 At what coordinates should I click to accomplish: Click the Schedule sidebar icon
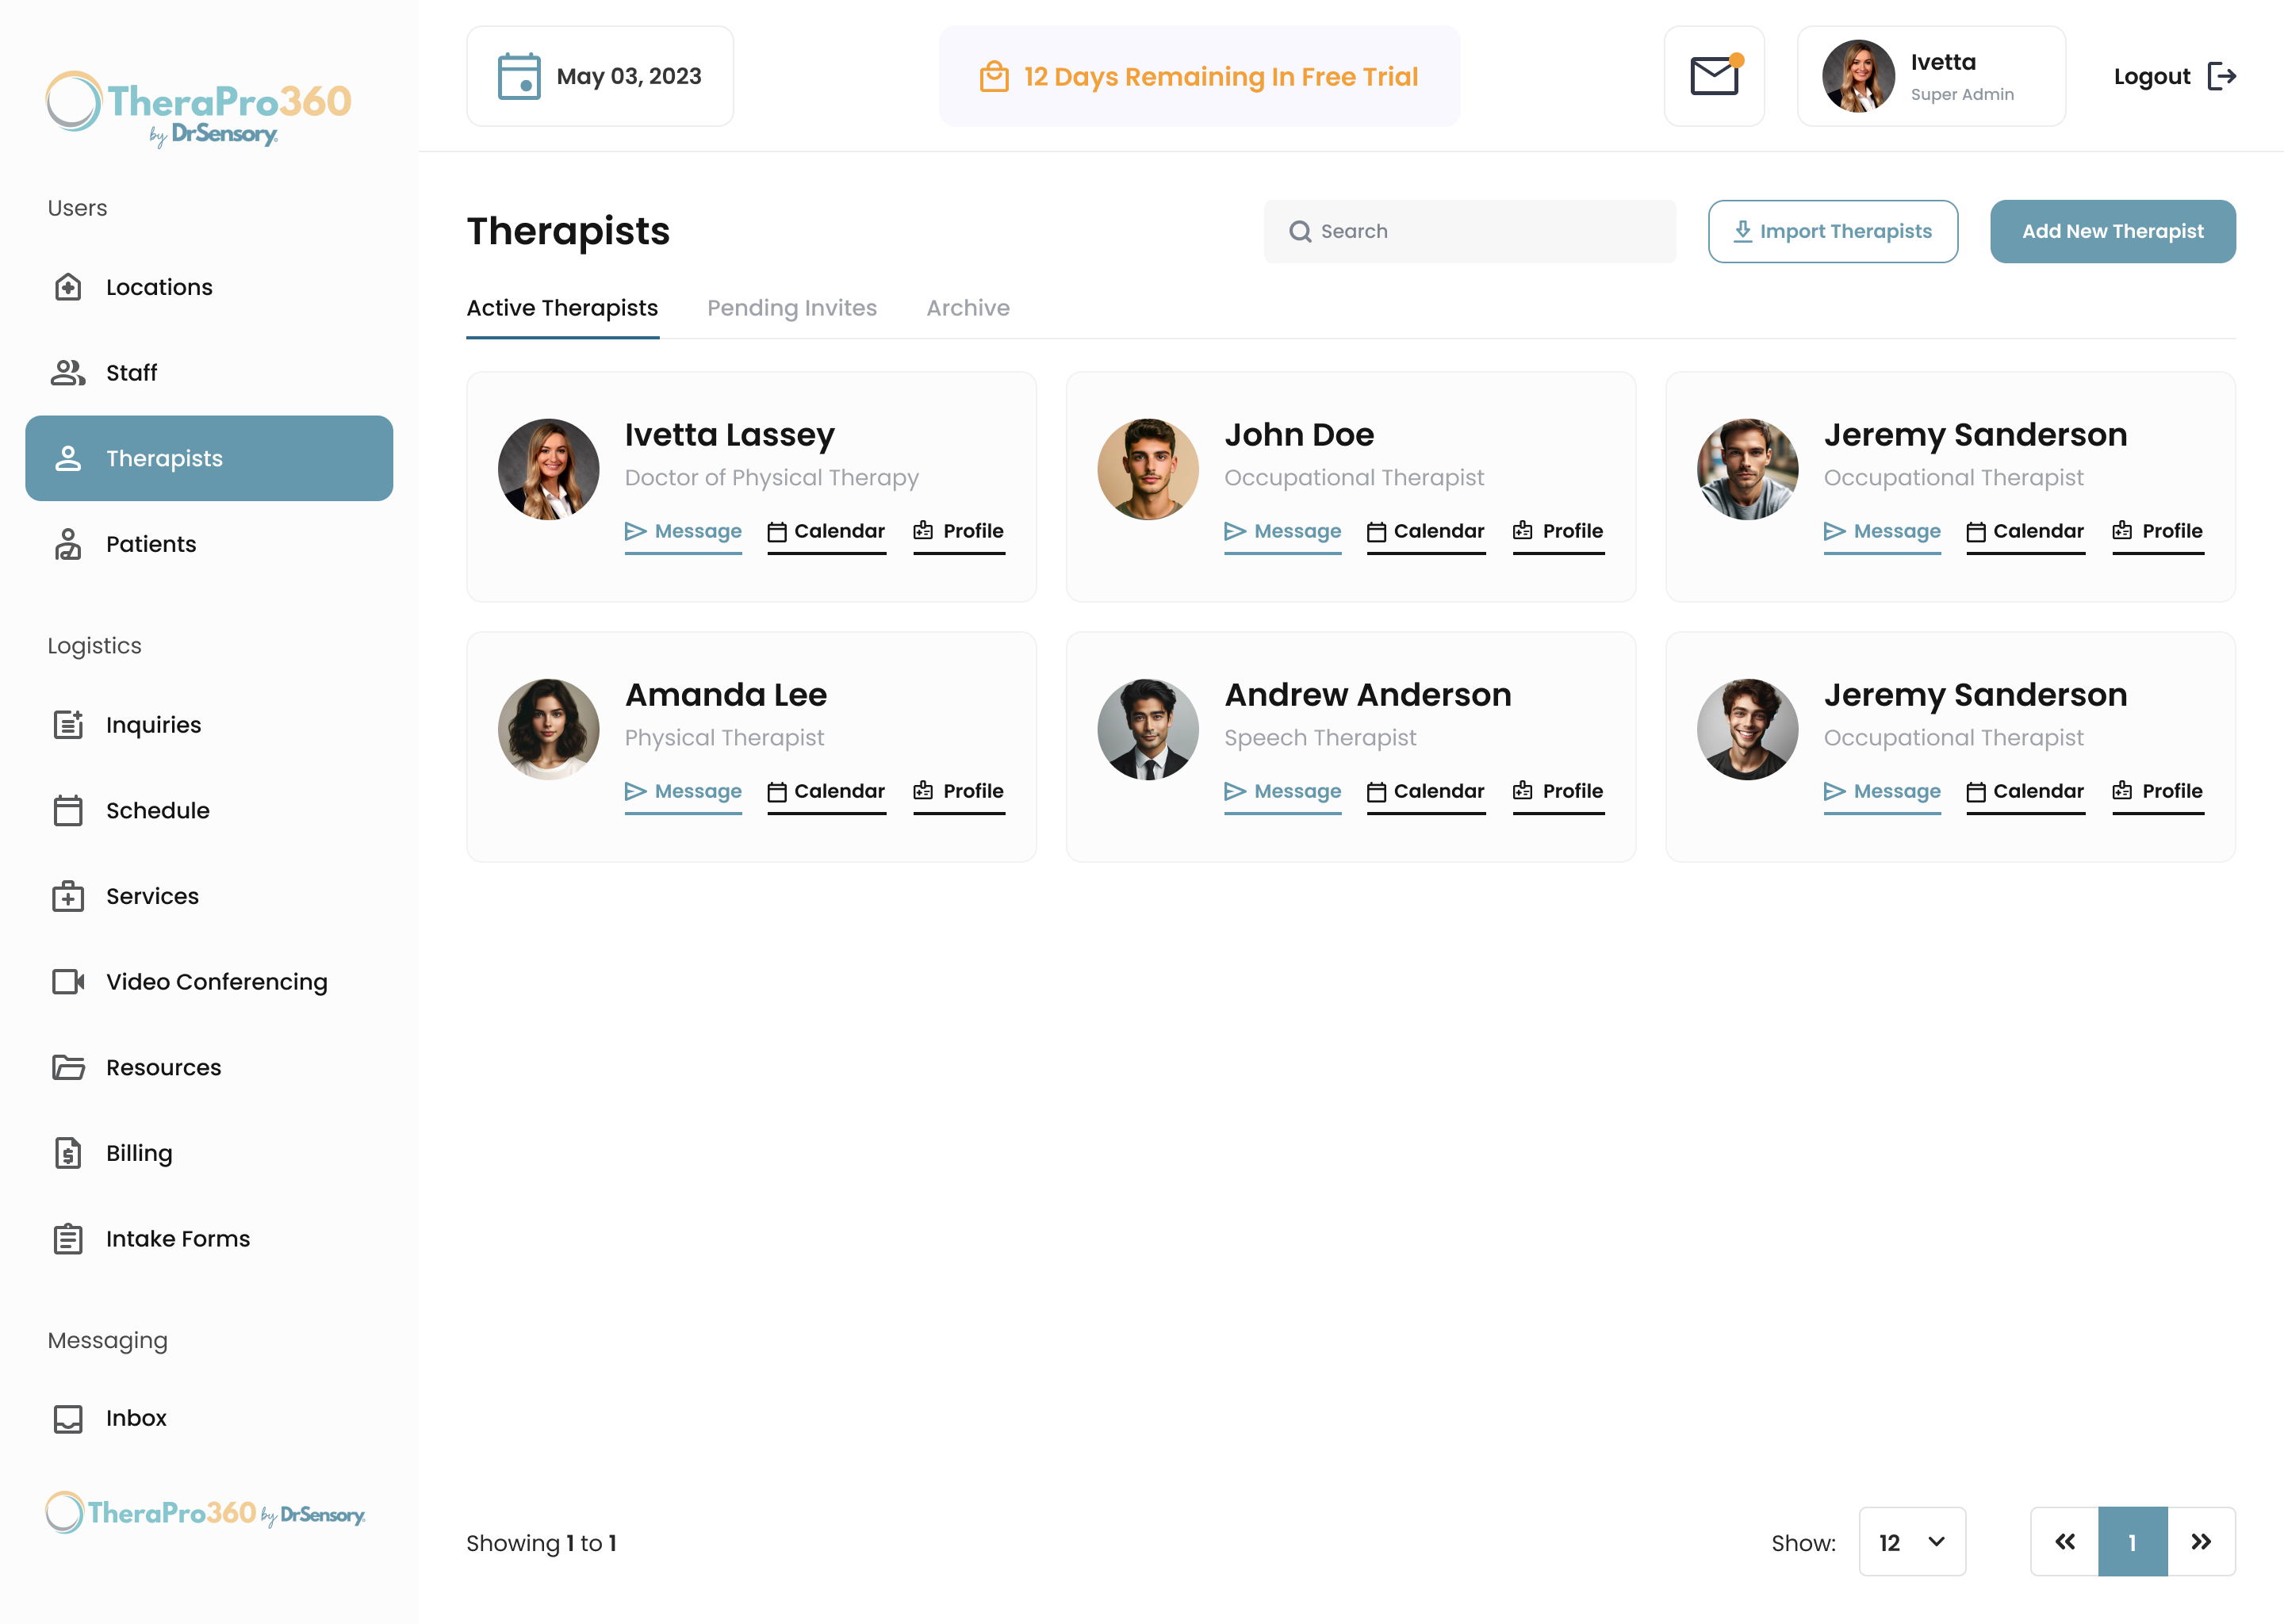[x=68, y=810]
